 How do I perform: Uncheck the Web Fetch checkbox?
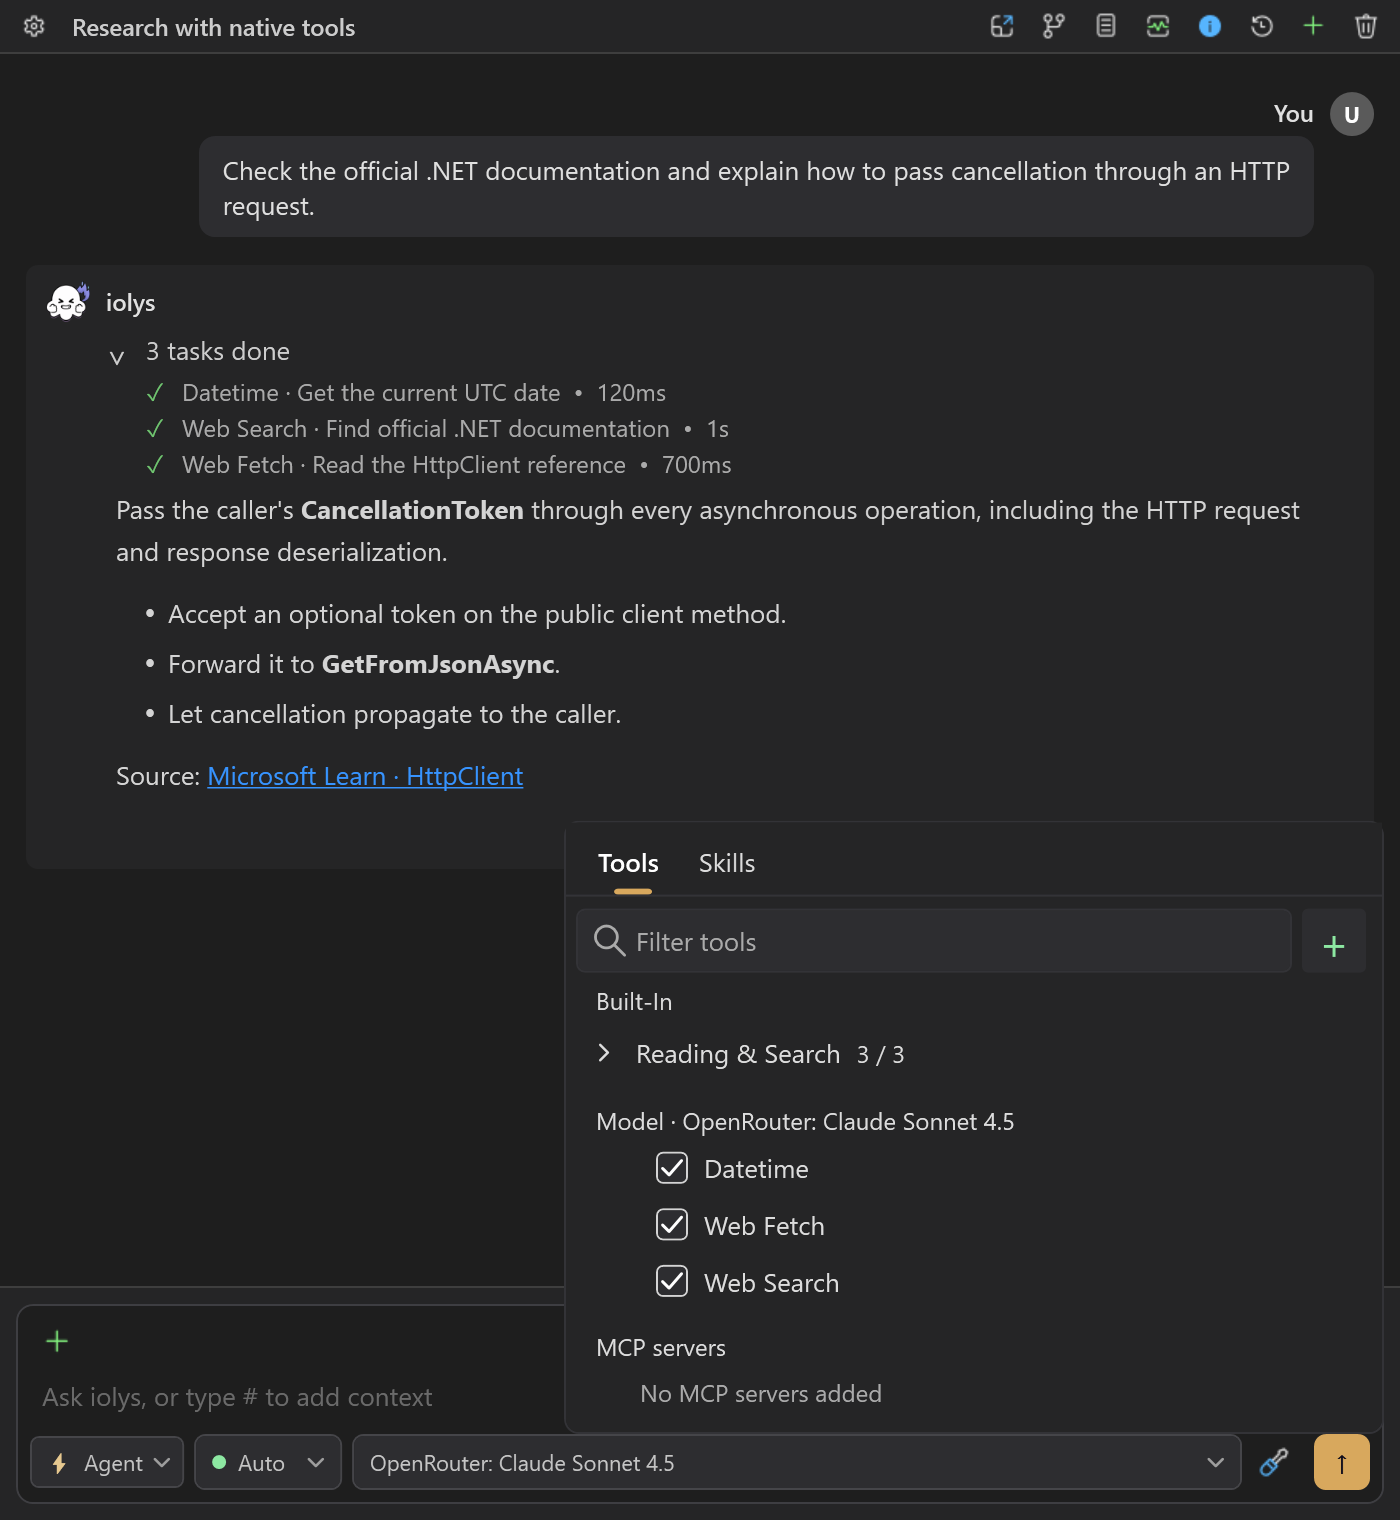672,1225
